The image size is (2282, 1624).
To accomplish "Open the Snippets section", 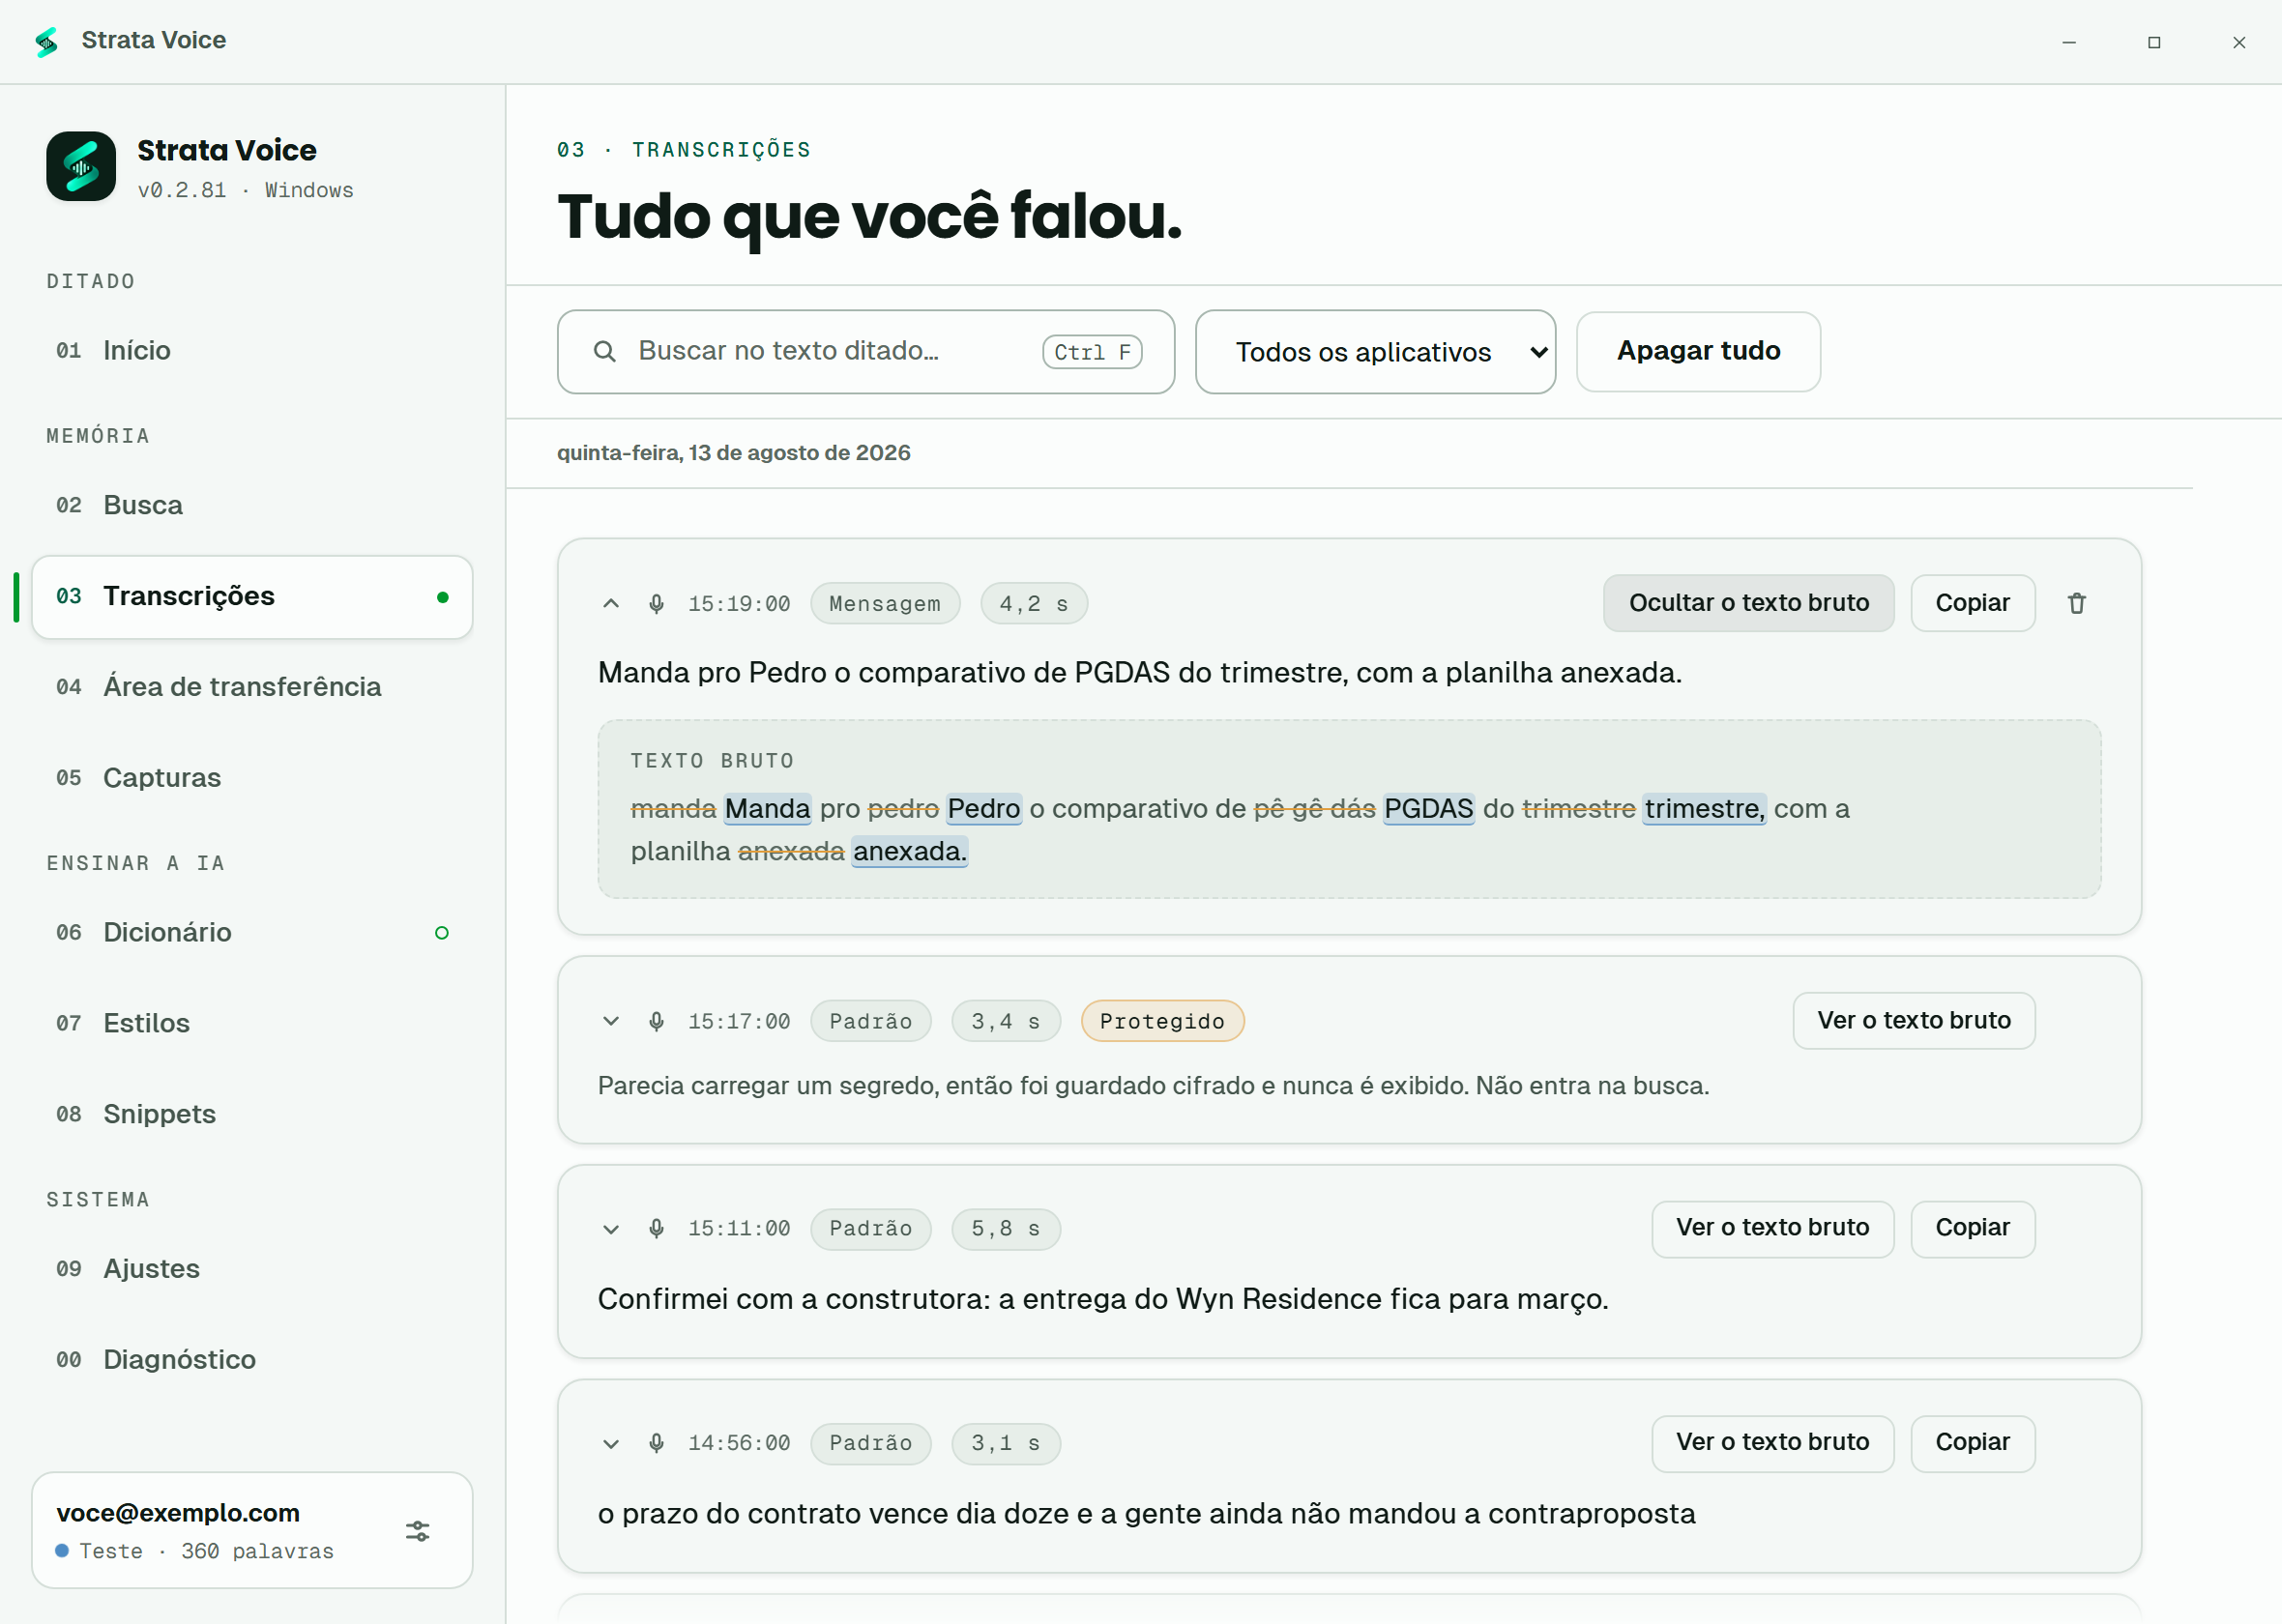I will click(252, 1114).
